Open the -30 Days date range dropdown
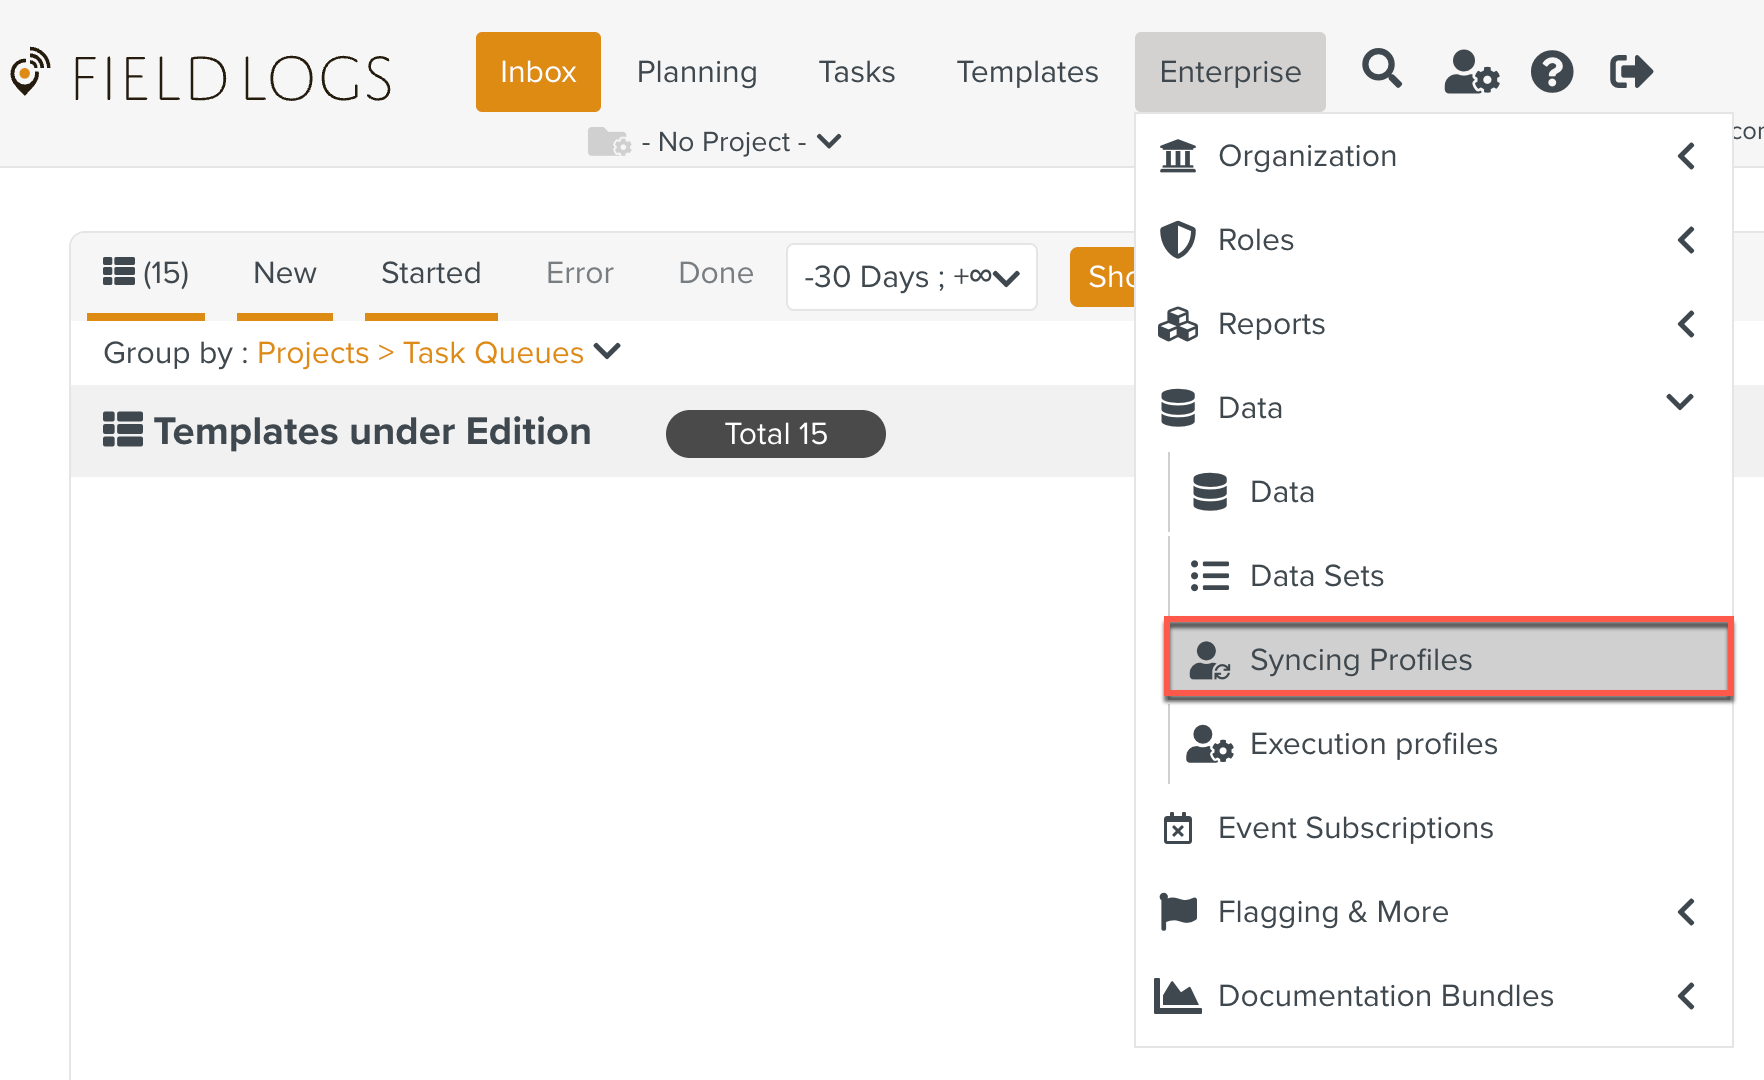Viewport: 1764px width, 1080px height. tap(910, 277)
